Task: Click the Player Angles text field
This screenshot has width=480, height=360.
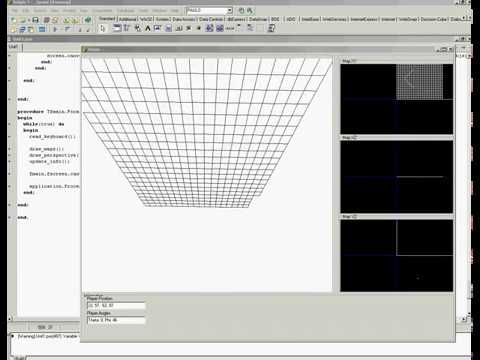Action: tap(116, 320)
